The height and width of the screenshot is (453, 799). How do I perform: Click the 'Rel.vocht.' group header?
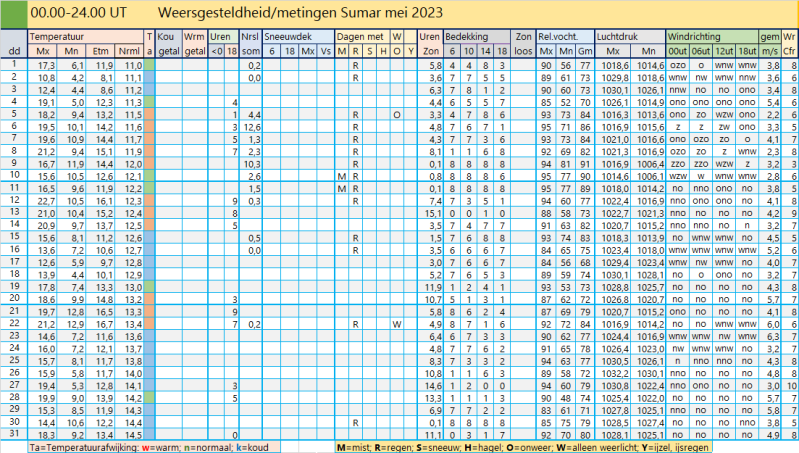coord(566,37)
